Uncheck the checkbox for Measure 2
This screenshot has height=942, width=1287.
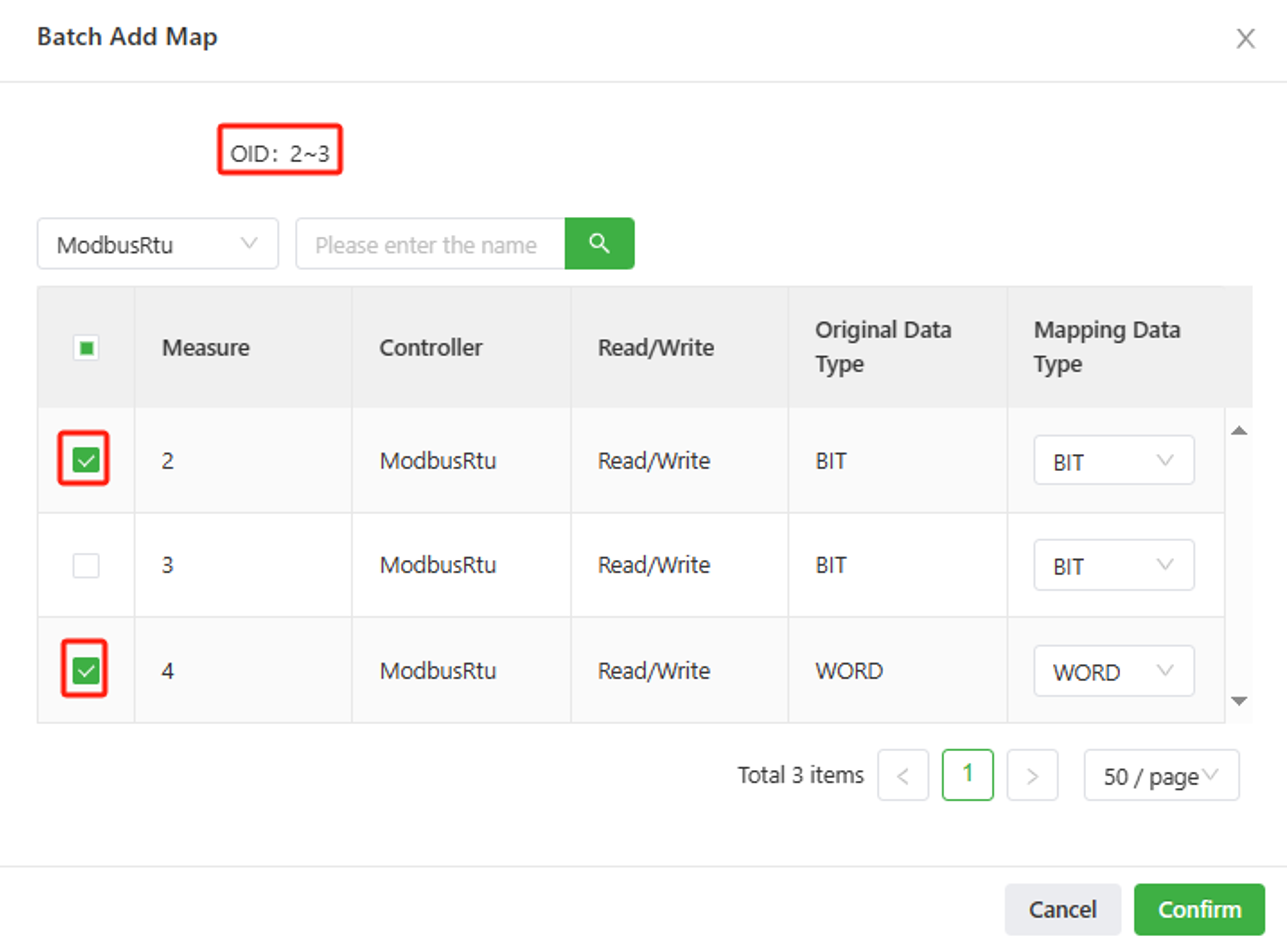tap(86, 461)
